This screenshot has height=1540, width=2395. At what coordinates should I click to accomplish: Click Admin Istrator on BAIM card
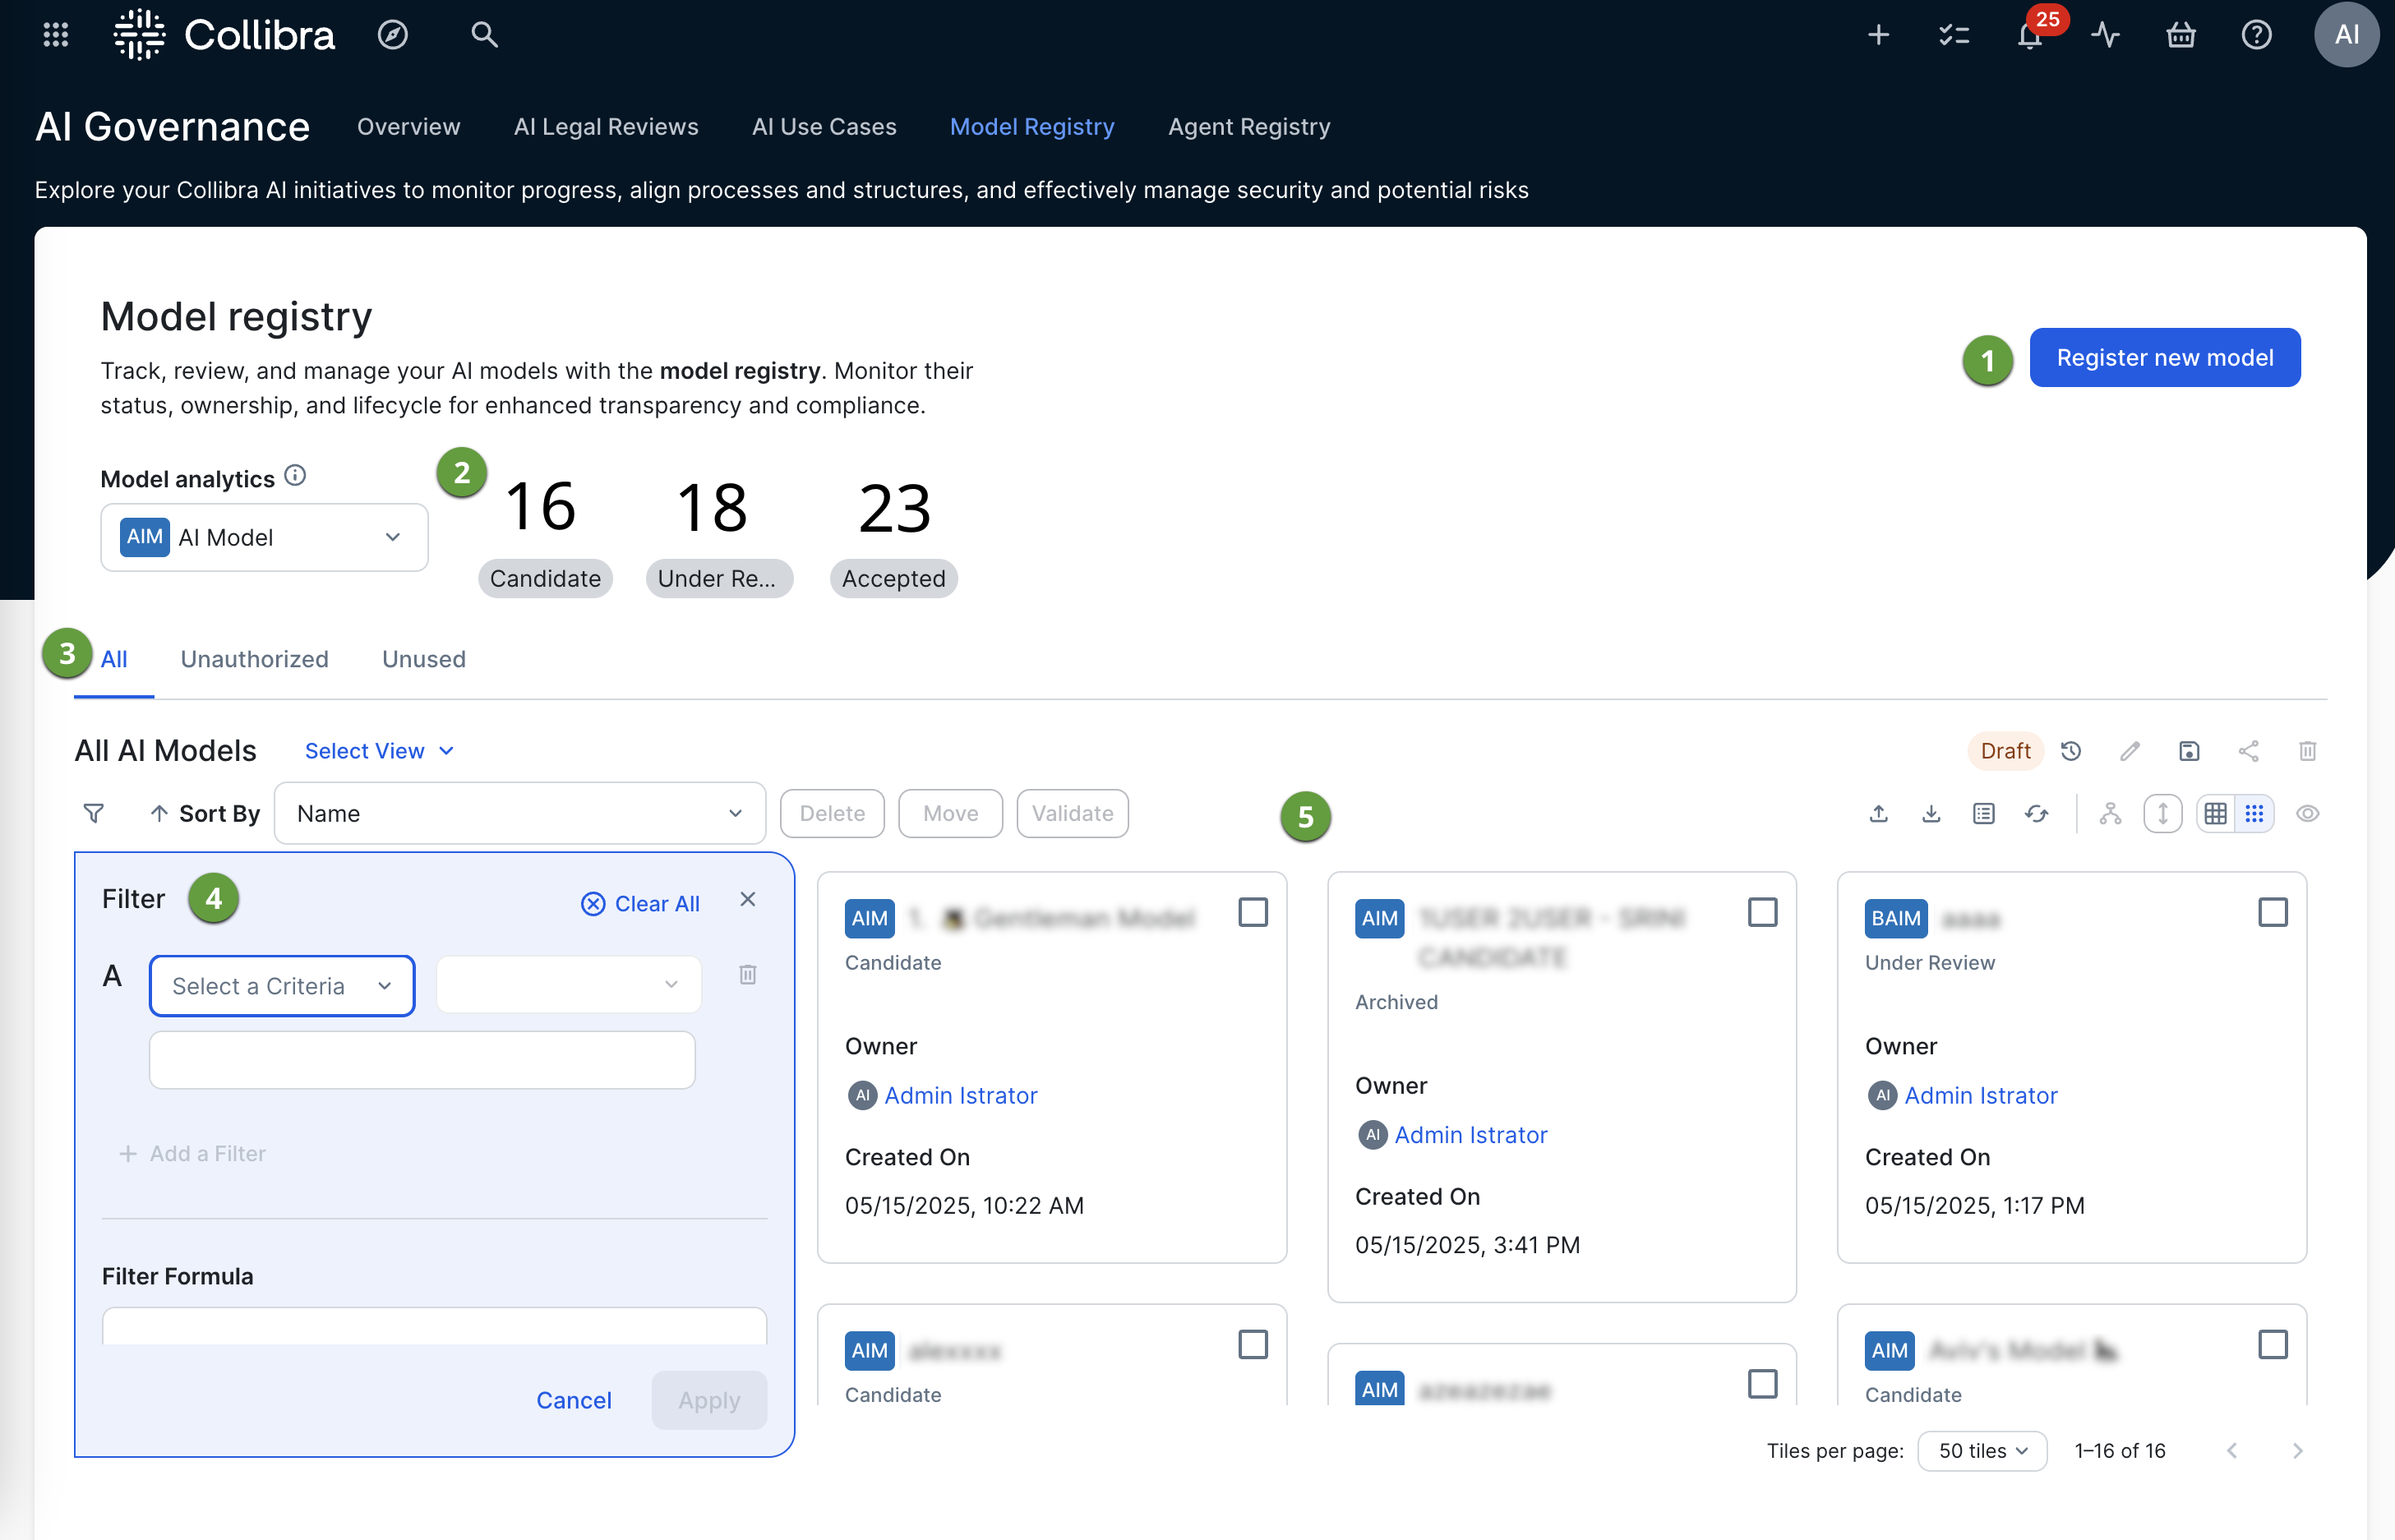(1980, 1095)
